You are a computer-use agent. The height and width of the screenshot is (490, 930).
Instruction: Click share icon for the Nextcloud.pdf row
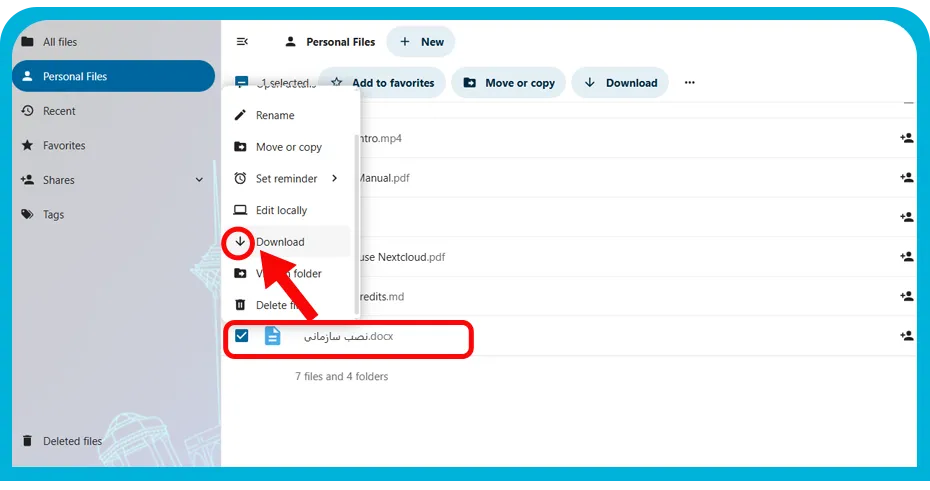pos(906,257)
